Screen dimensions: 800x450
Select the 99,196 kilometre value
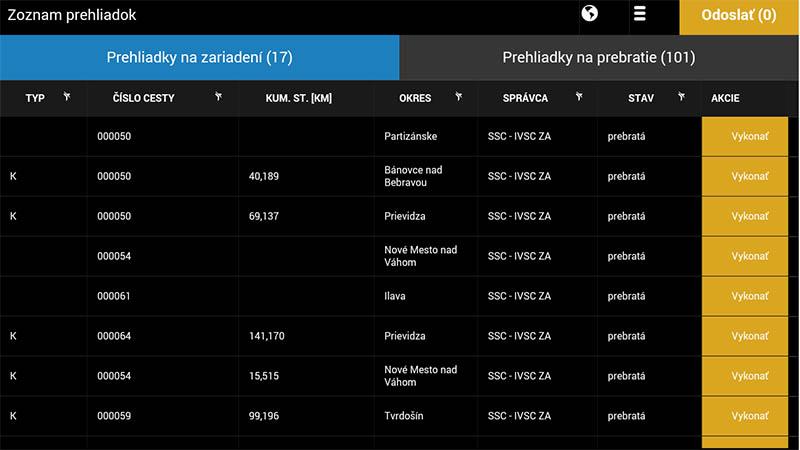(264, 416)
